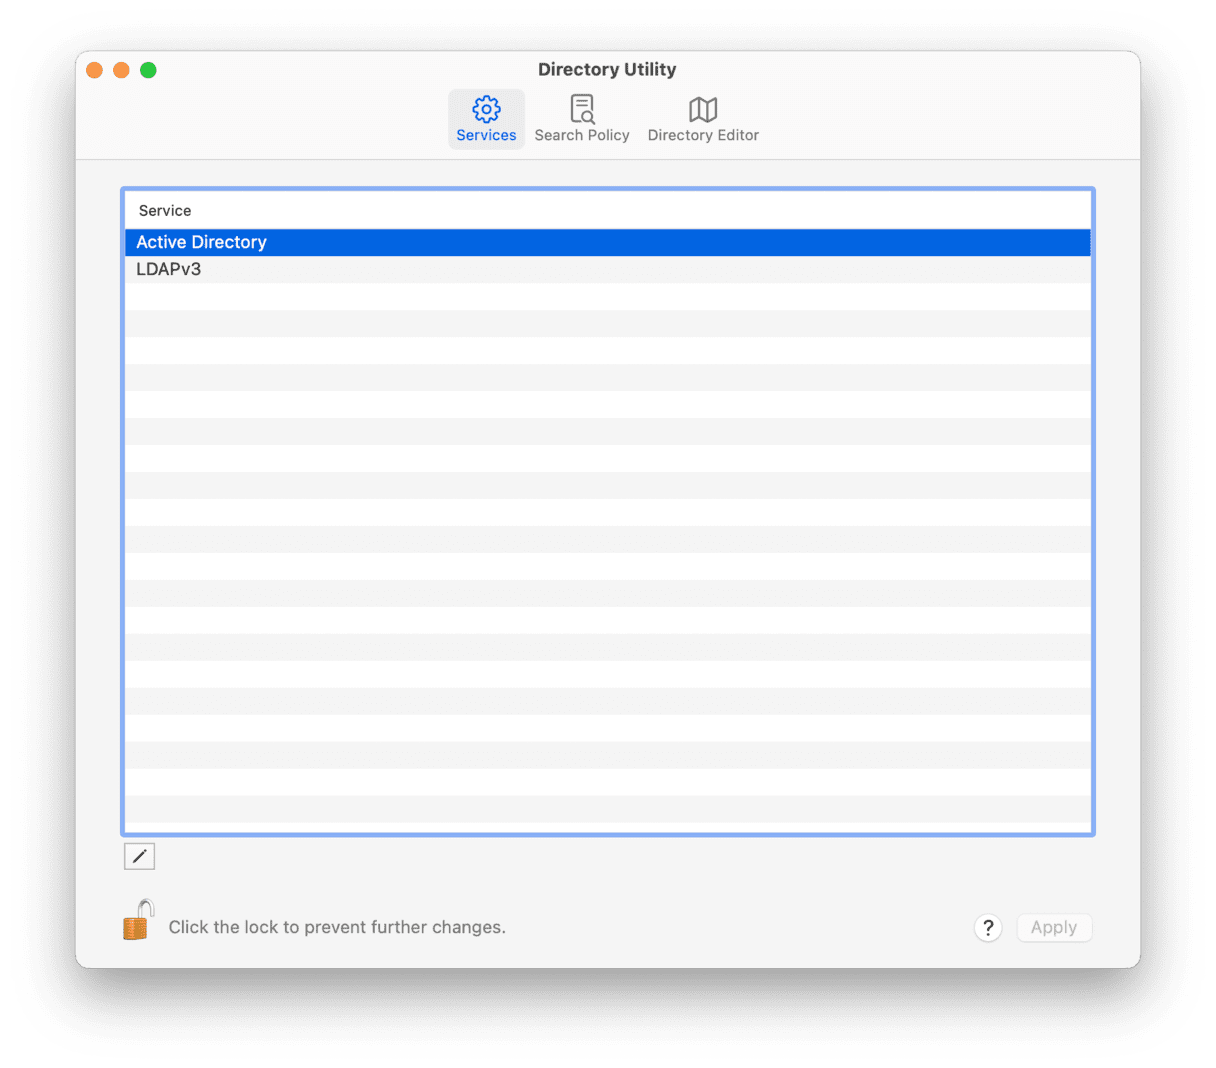Click the Service column header
Screen dimensions: 1216x1068
click(608, 211)
